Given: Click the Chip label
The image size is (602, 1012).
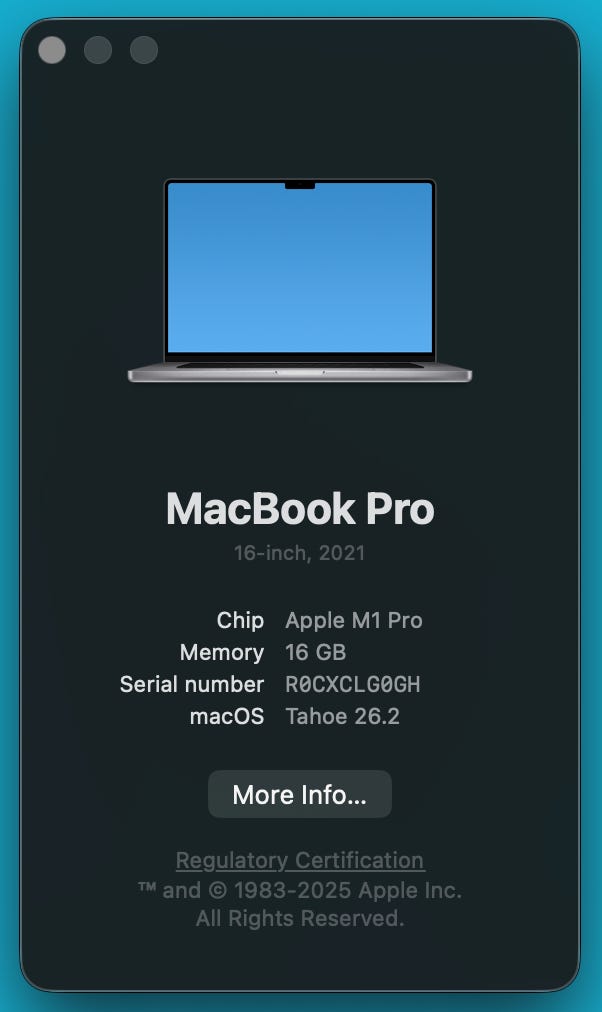Looking at the screenshot, I should pyautogui.click(x=240, y=620).
